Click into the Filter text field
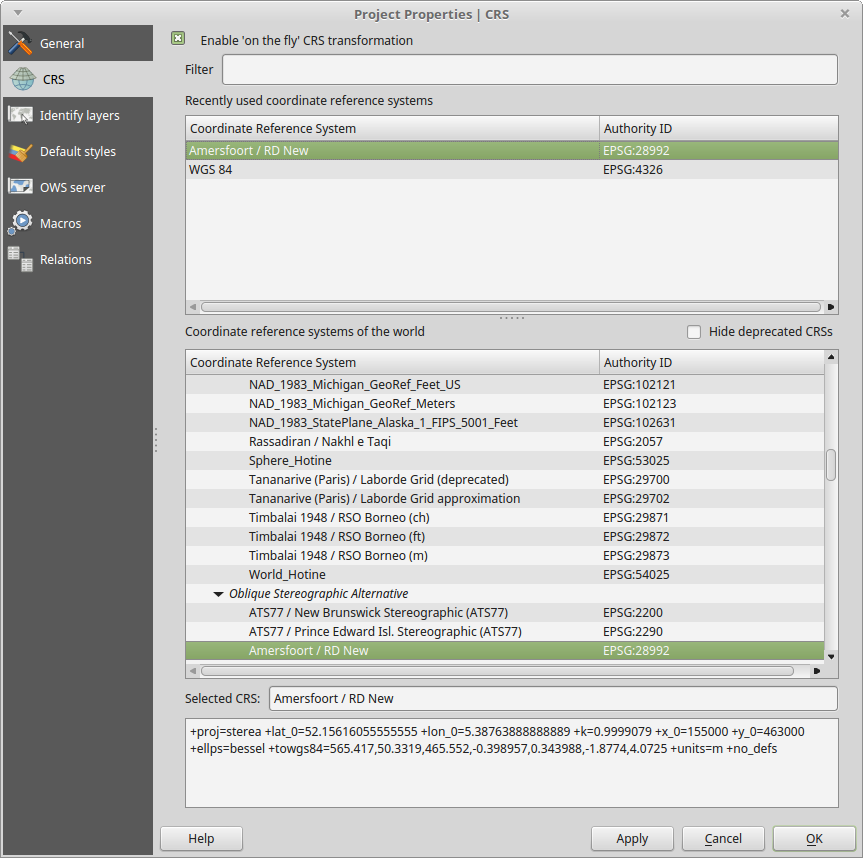Image resolution: width=863 pixels, height=858 pixels. pyautogui.click(x=529, y=70)
